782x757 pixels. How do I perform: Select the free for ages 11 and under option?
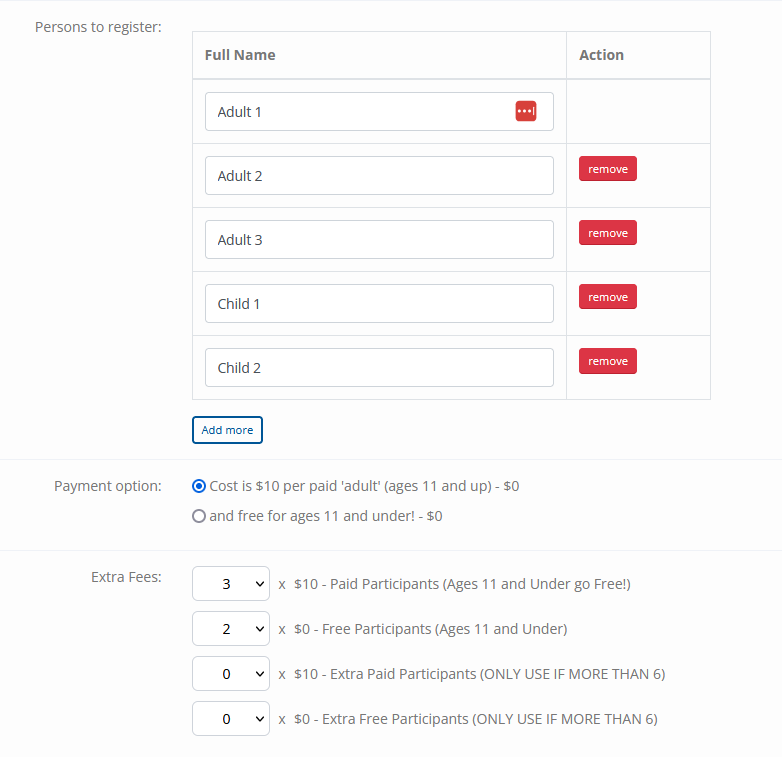[199, 517]
